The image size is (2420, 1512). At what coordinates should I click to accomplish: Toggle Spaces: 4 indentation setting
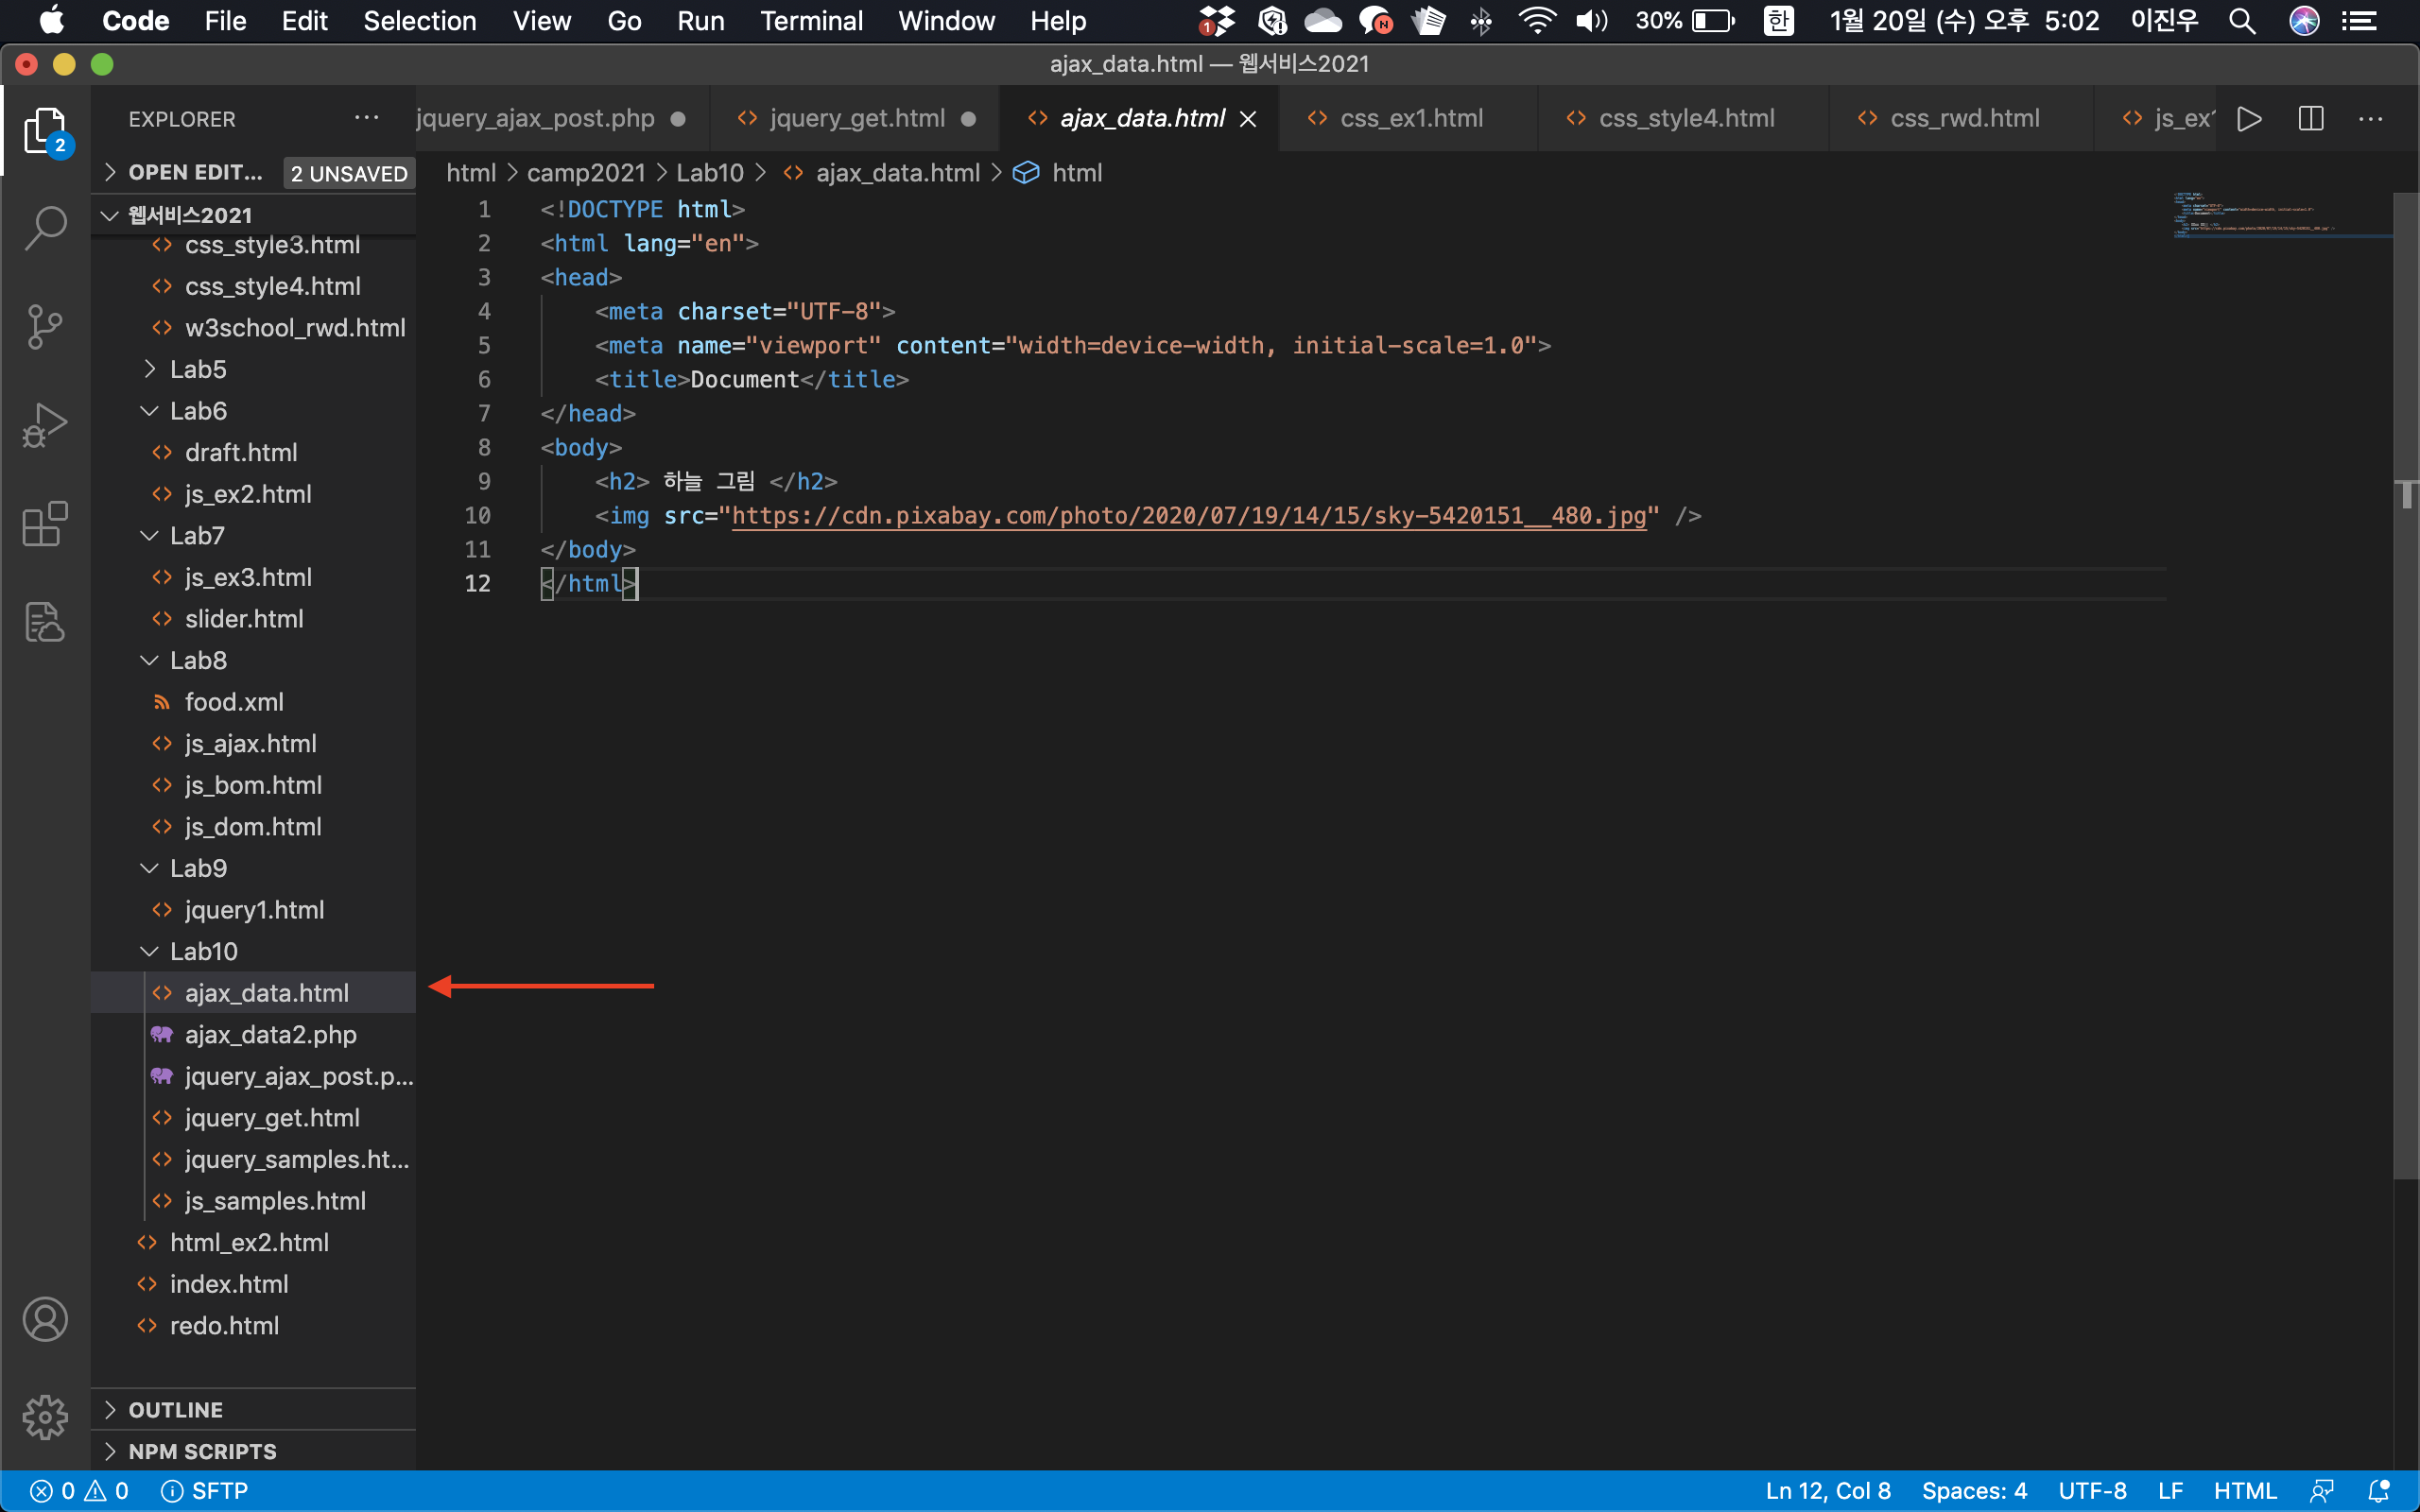click(x=1973, y=1491)
